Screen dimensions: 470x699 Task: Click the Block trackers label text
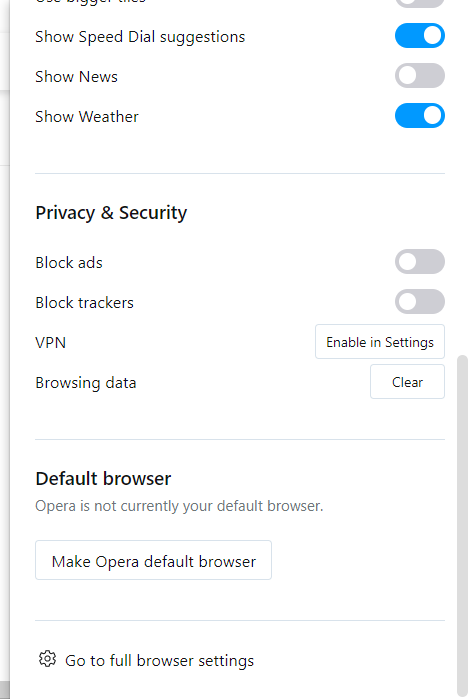pos(84,303)
